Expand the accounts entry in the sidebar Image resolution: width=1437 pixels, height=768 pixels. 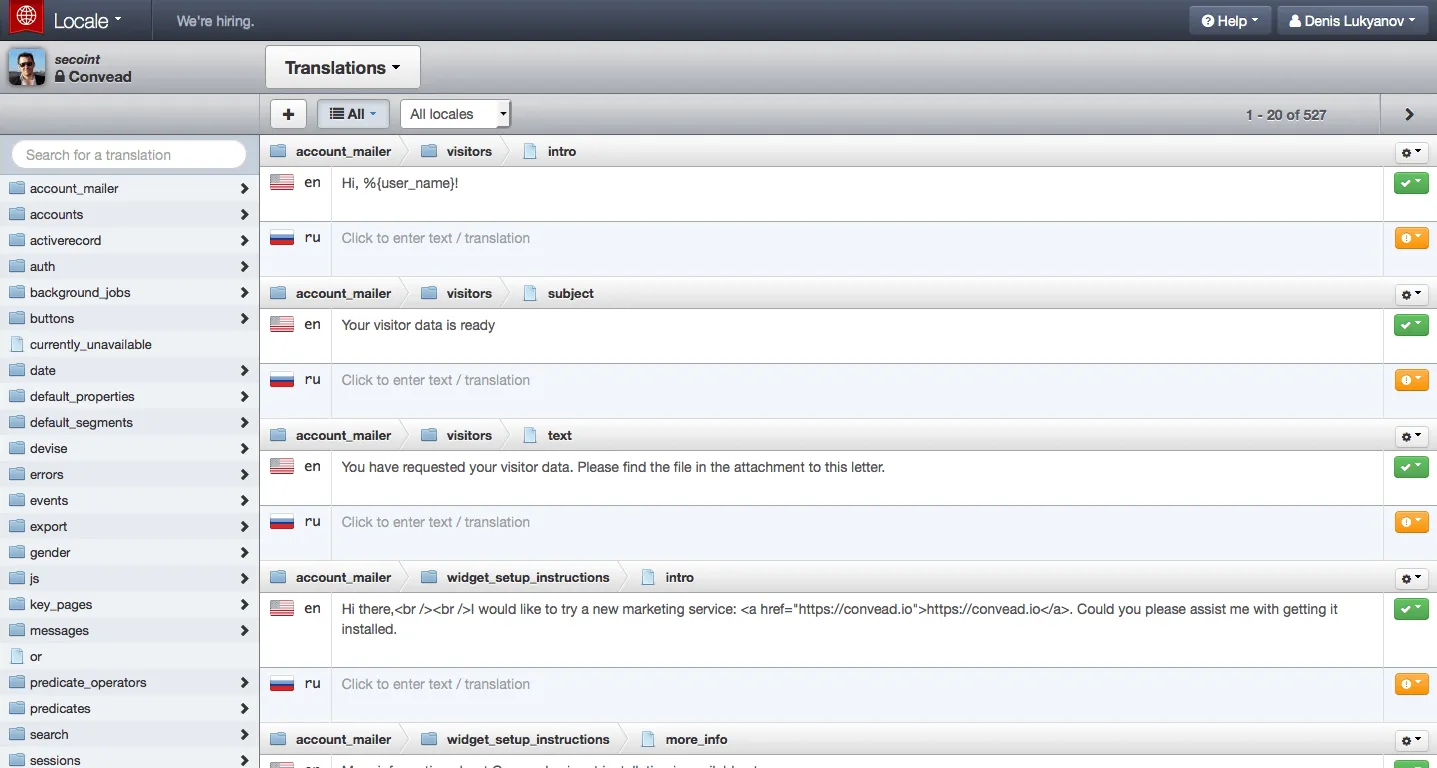tap(243, 214)
